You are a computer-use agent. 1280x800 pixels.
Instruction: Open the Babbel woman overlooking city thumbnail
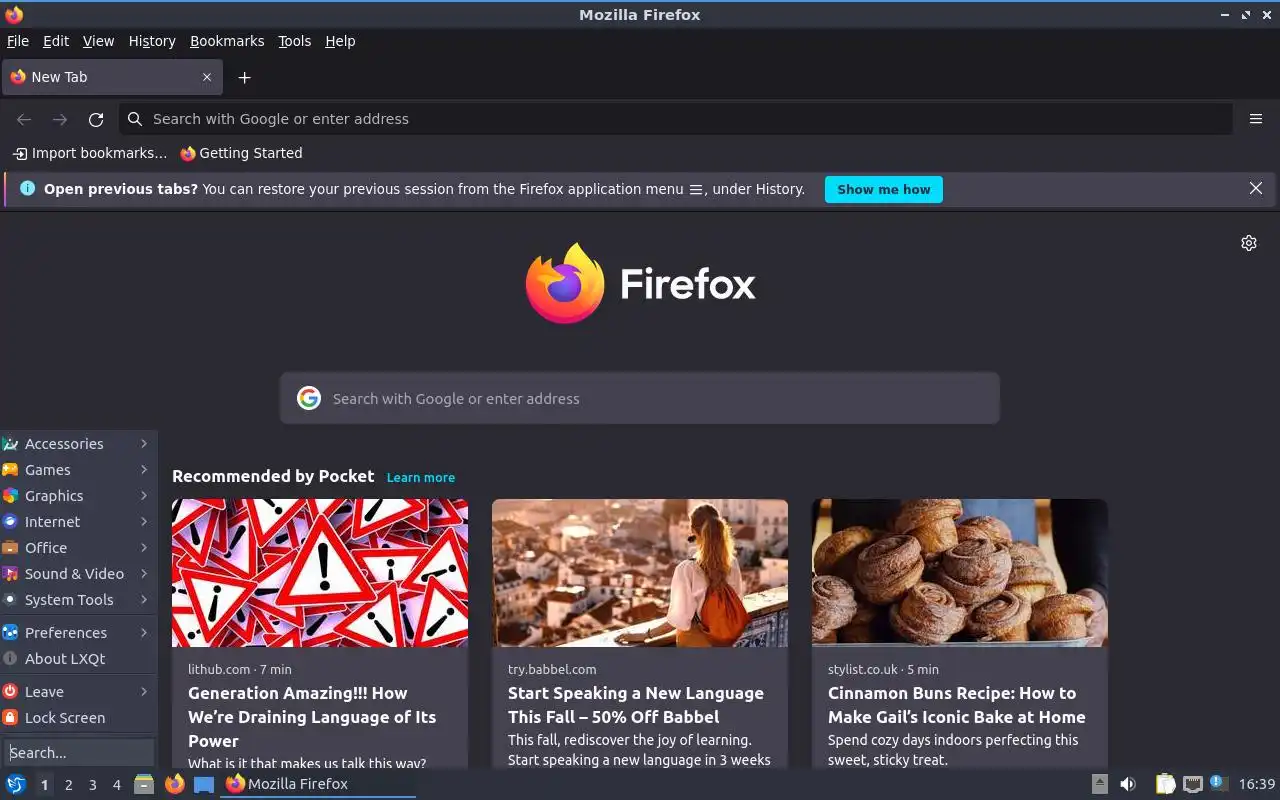(x=640, y=573)
